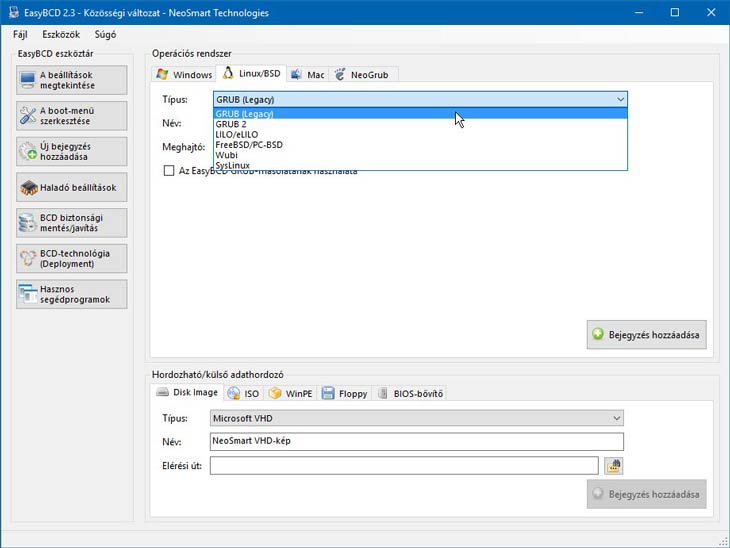Open 'Hasznos segédprogramok' sidebar tool
The image size is (730, 548).
pyautogui.click(x=72, y=294)
